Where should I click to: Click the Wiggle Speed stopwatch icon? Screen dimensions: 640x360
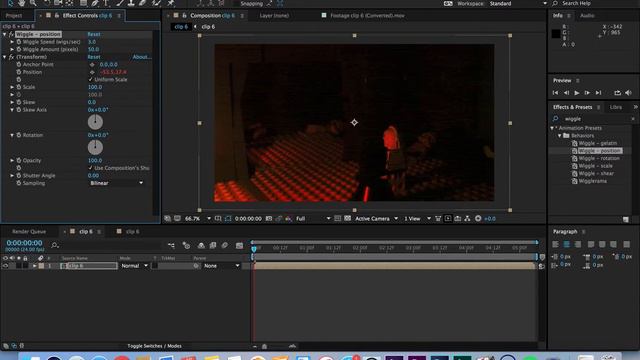click(19, 42)
